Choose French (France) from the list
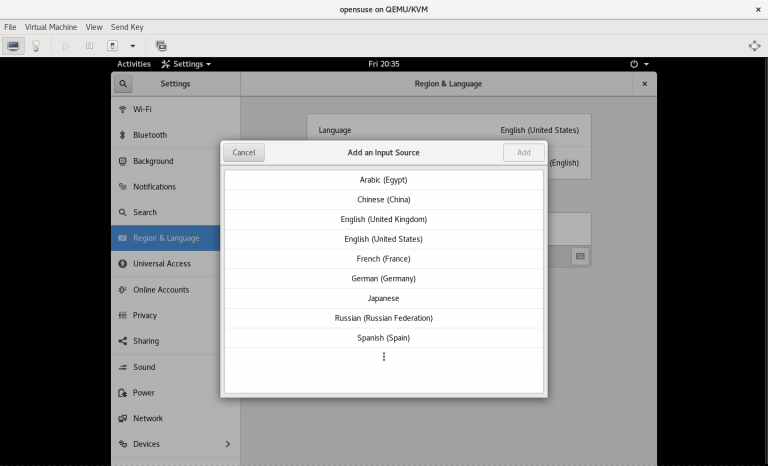768x466 pixels. (383, 259)
